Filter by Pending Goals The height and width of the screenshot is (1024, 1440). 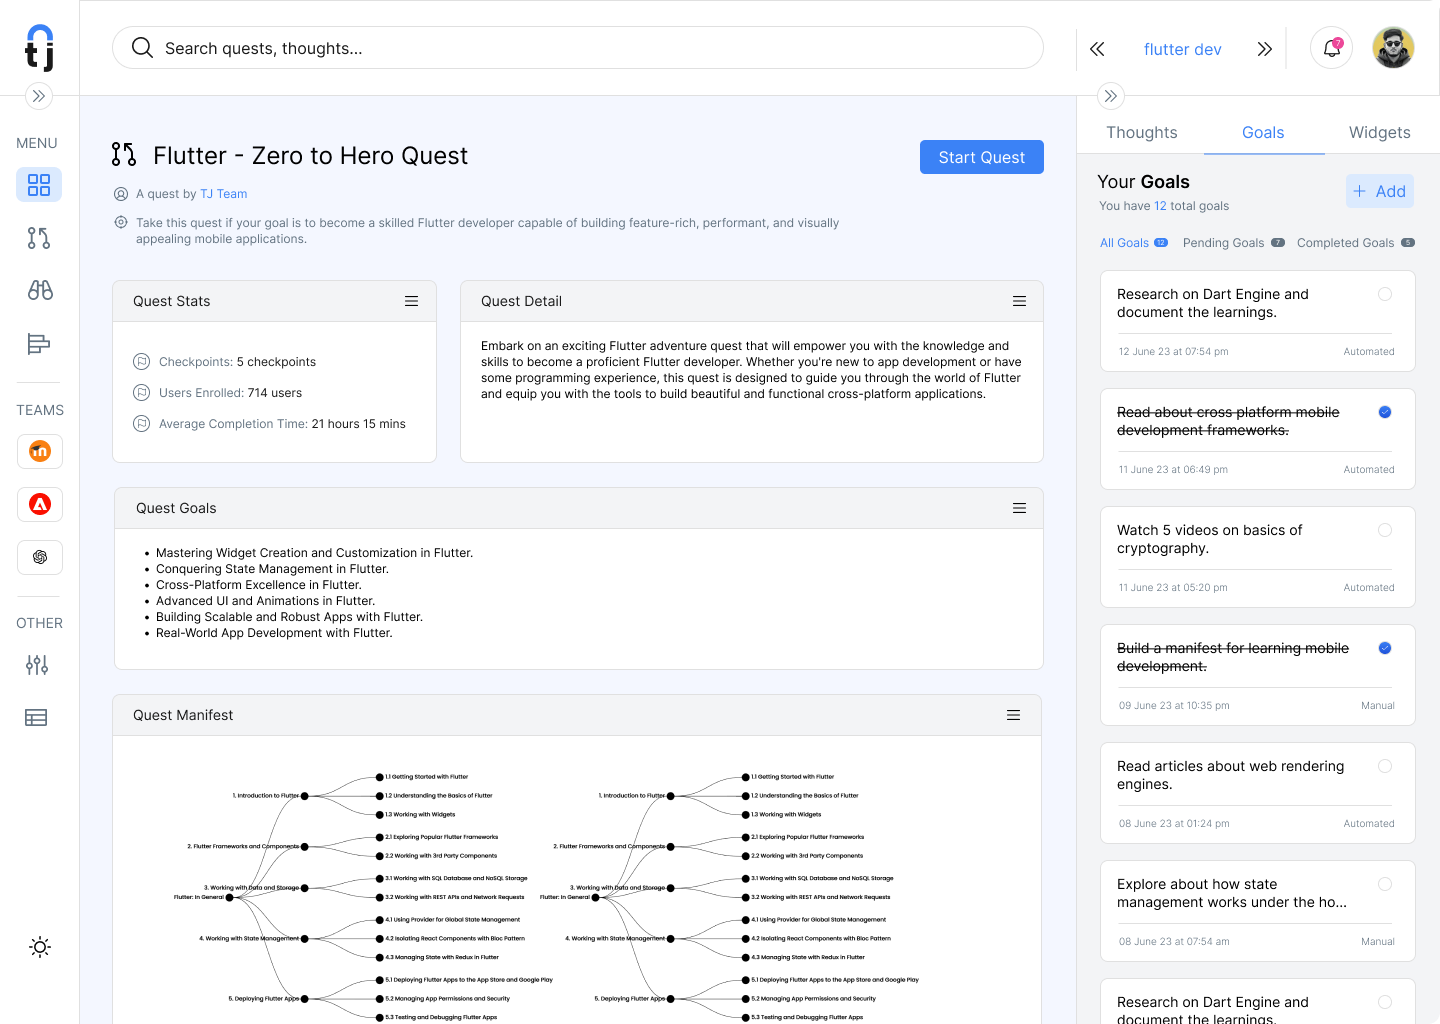tap(1233, 243)
